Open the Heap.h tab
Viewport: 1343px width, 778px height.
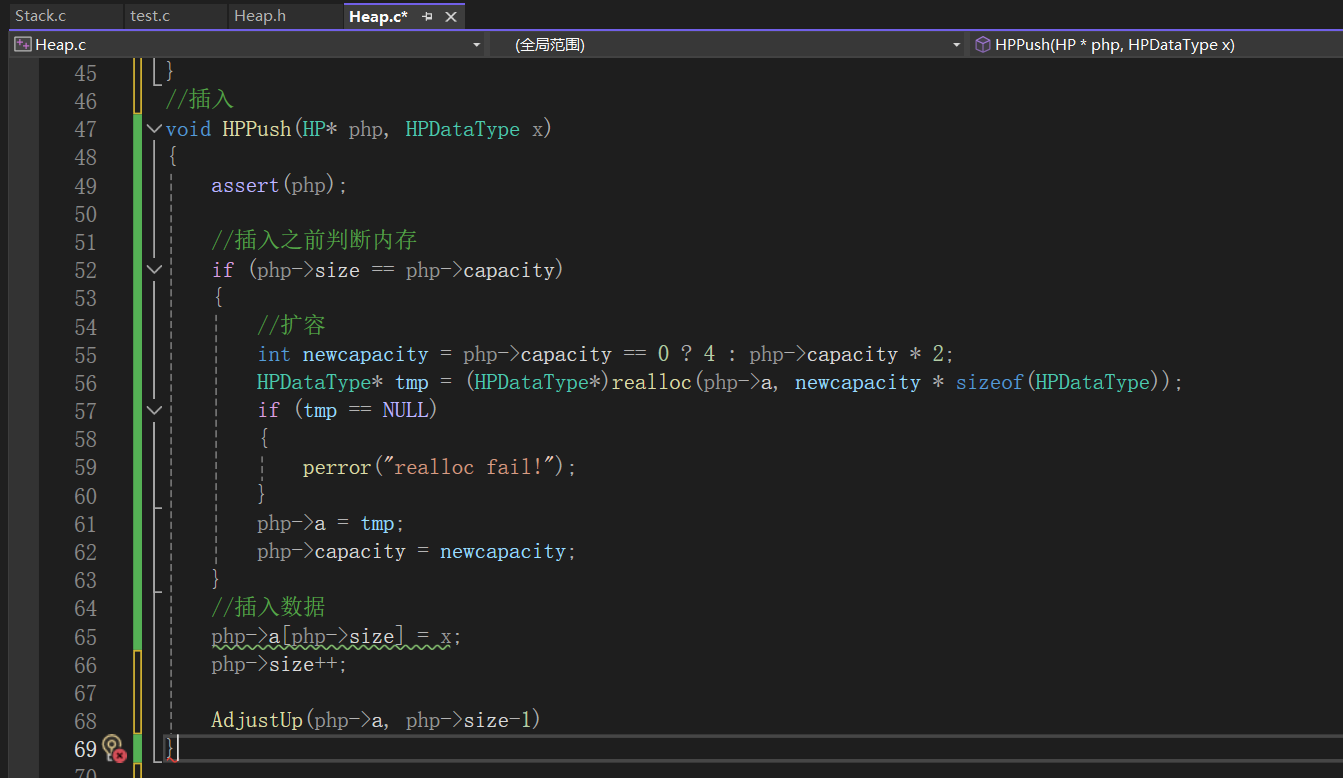coord(260,16)
